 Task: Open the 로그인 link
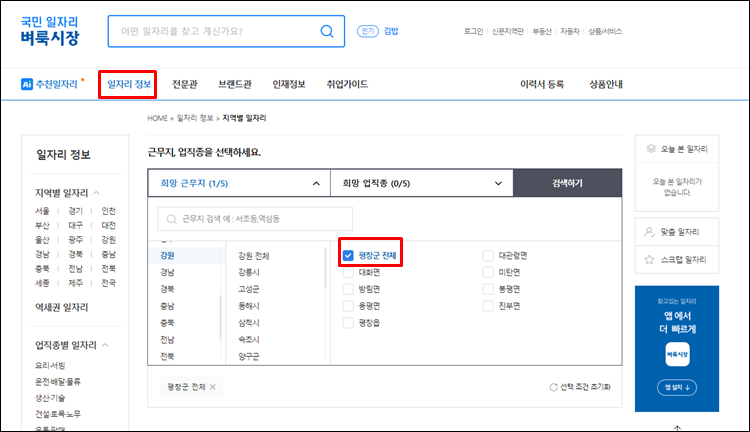pos(474,32)
